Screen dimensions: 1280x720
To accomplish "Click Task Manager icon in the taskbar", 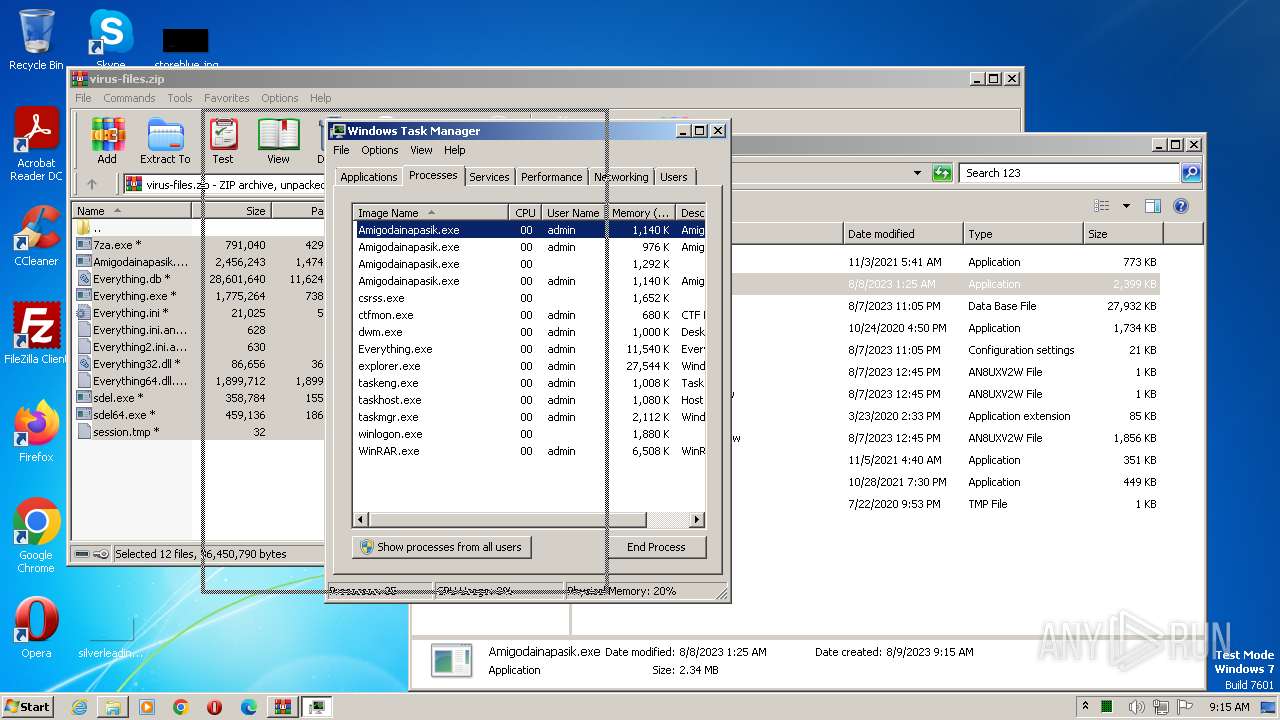I will point(316,707).
